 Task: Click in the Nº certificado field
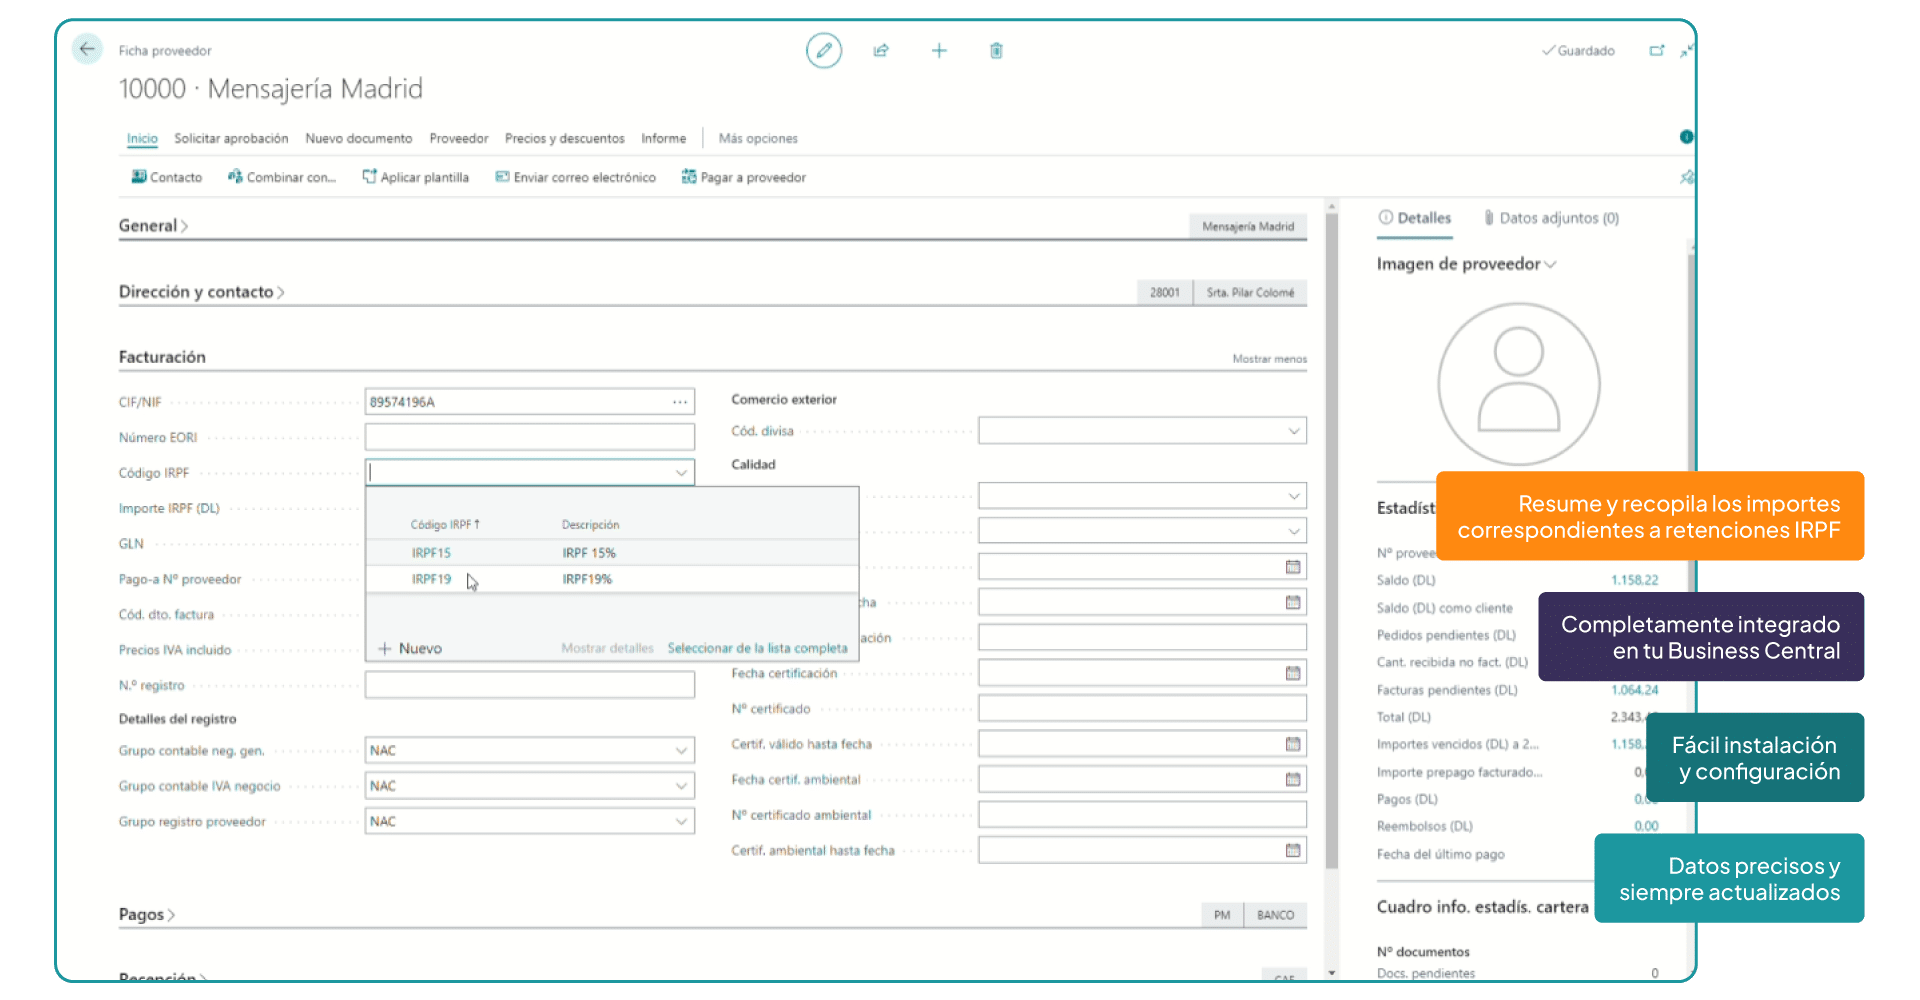click(x=1142, y=709)
